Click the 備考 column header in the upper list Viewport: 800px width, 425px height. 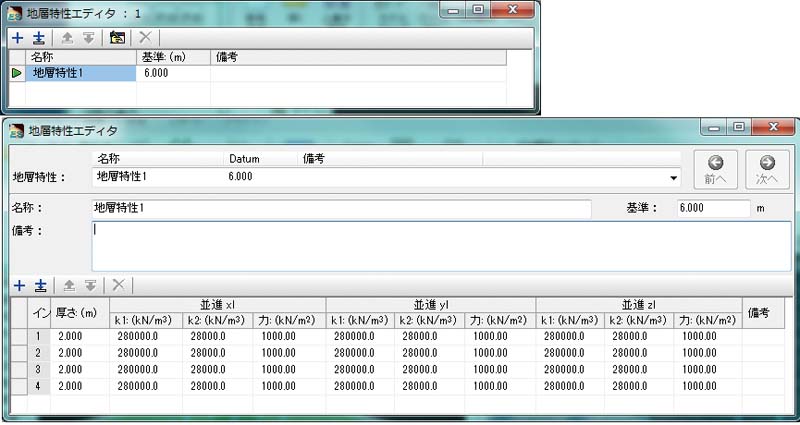[x=358, y=58]
